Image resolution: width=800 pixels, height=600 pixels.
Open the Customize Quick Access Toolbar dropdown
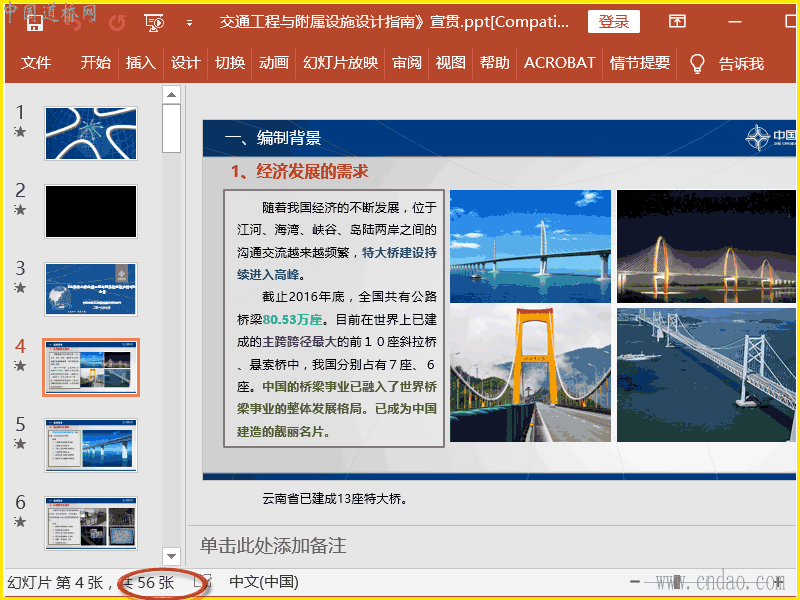tap(189, 23)
